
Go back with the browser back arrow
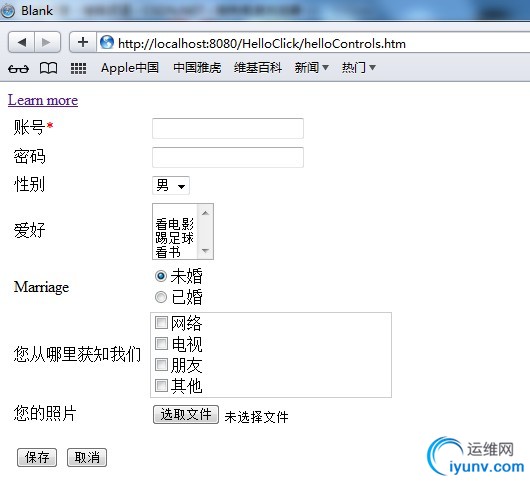(x=21, y=42)
